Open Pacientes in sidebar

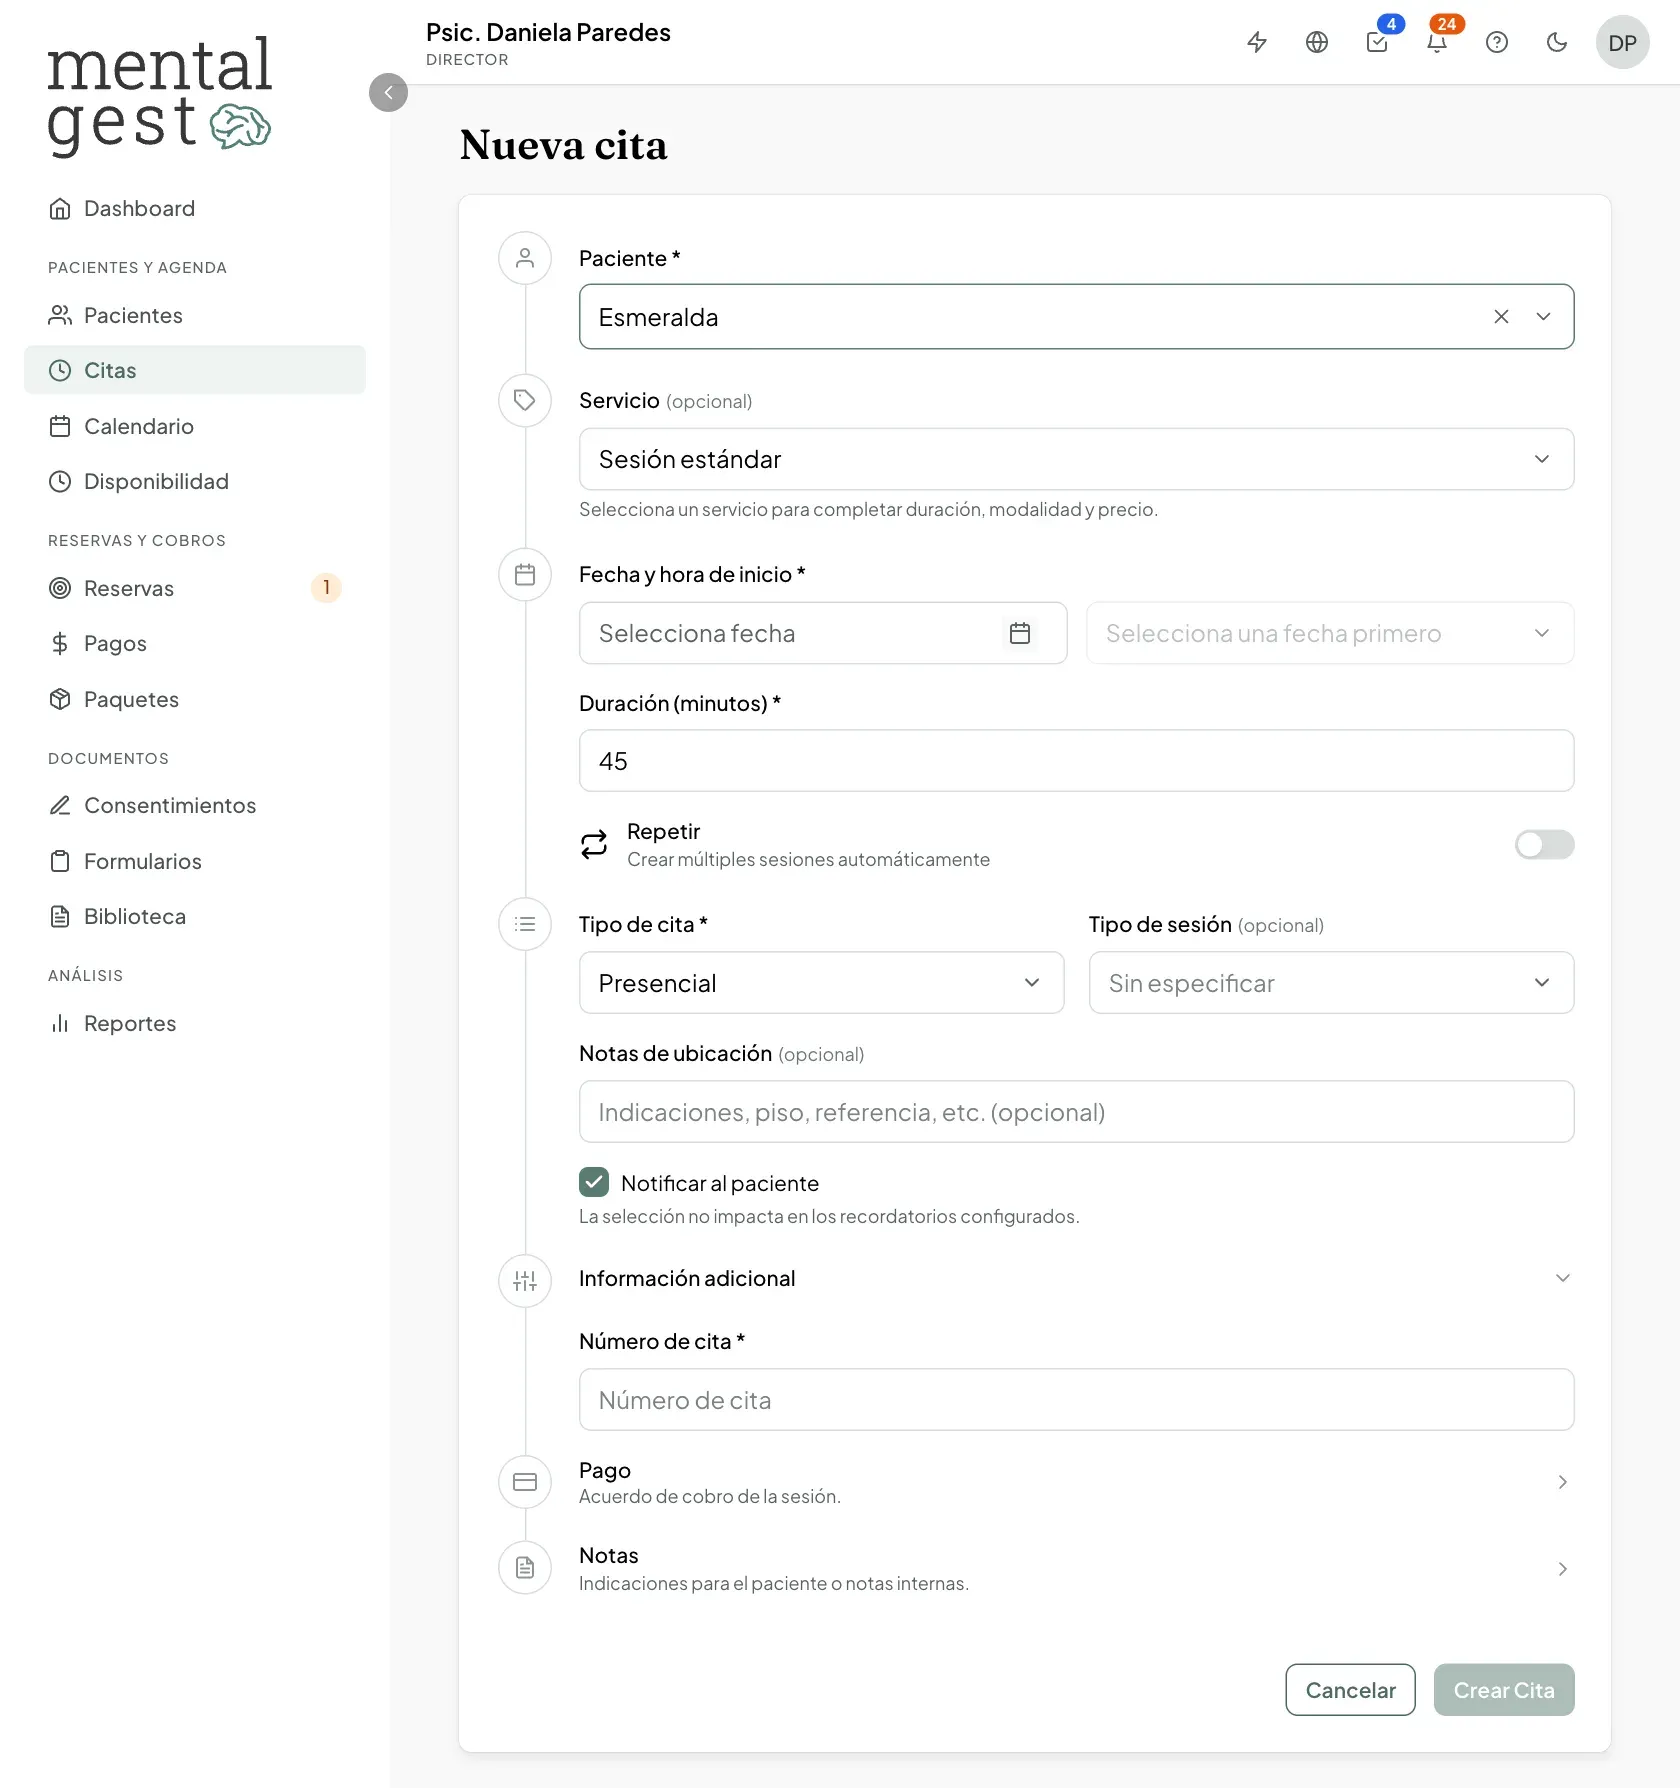coord(195,315)
